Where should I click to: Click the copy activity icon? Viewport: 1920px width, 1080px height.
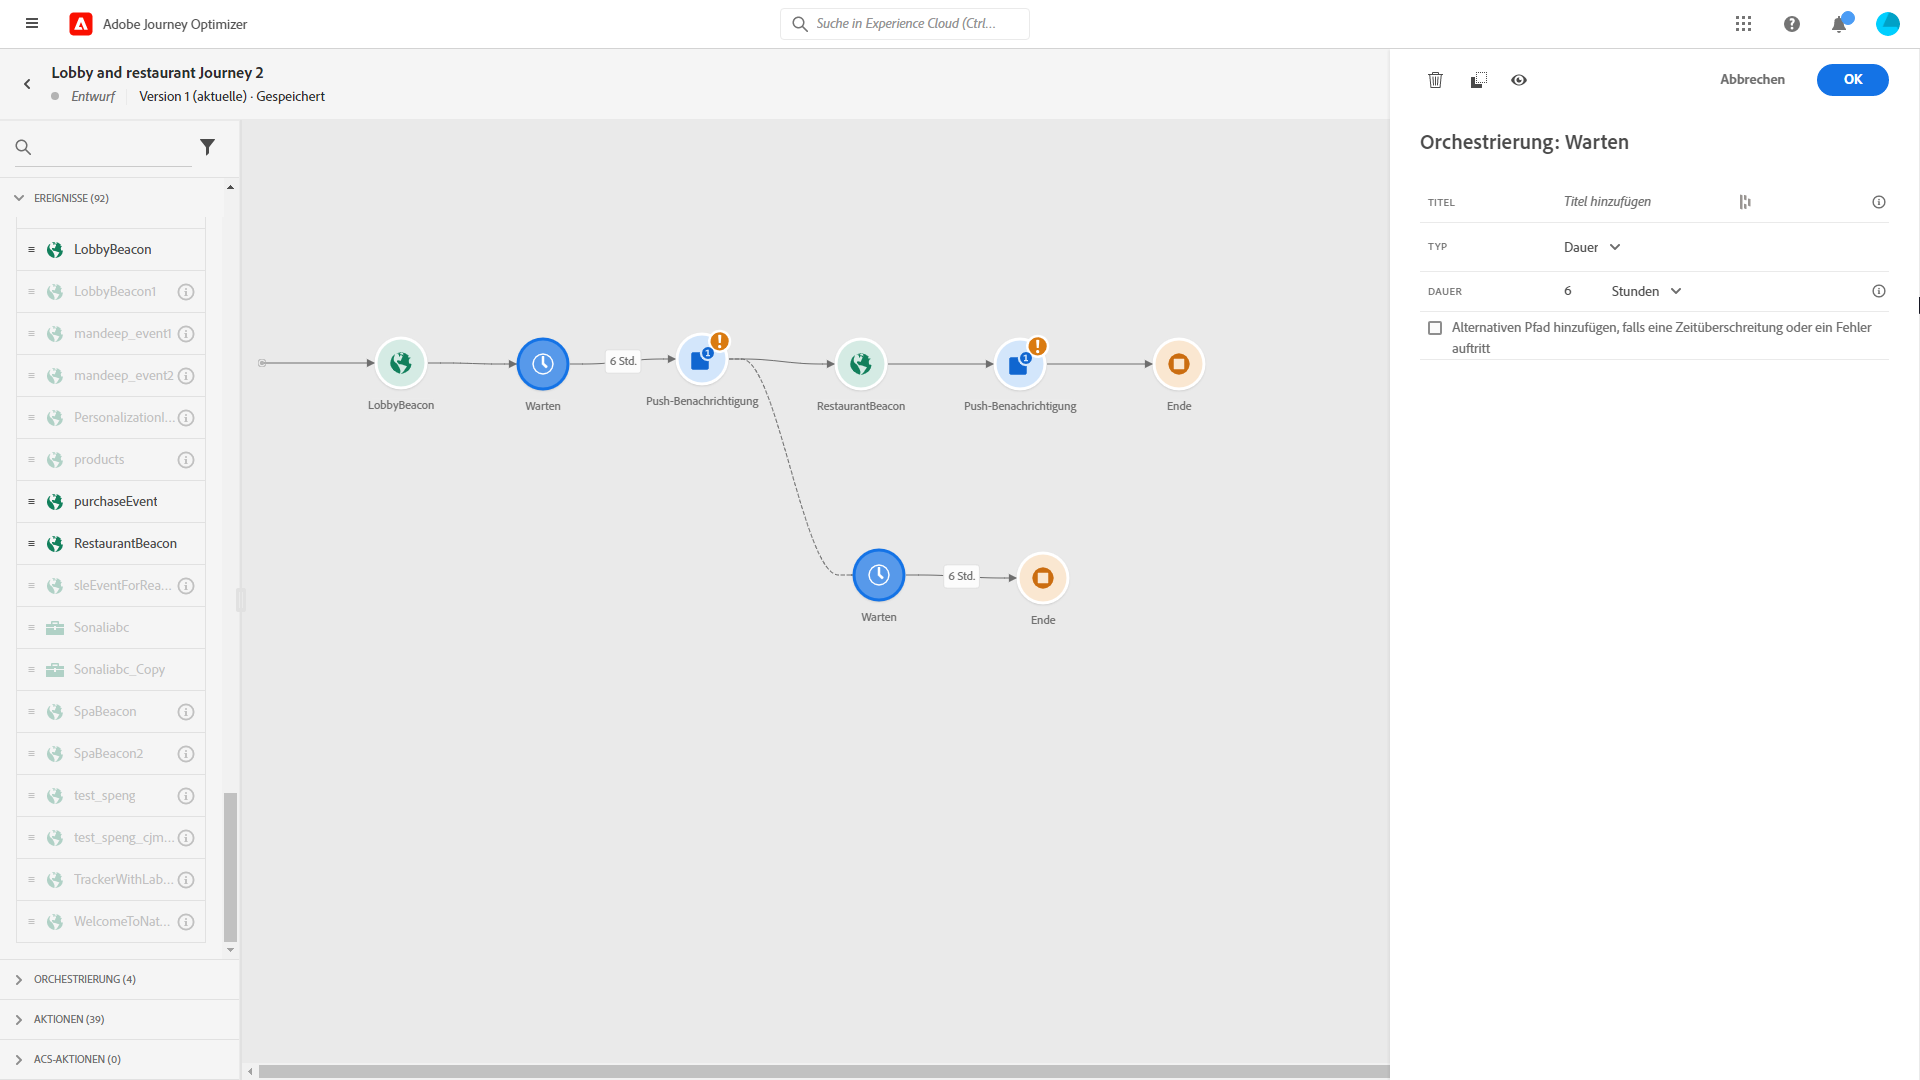(x=1478, y=80)
